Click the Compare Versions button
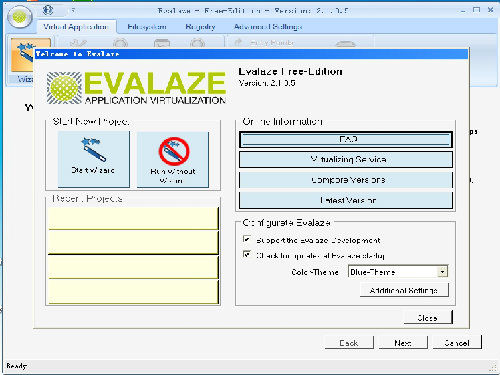 coord(346,180)
